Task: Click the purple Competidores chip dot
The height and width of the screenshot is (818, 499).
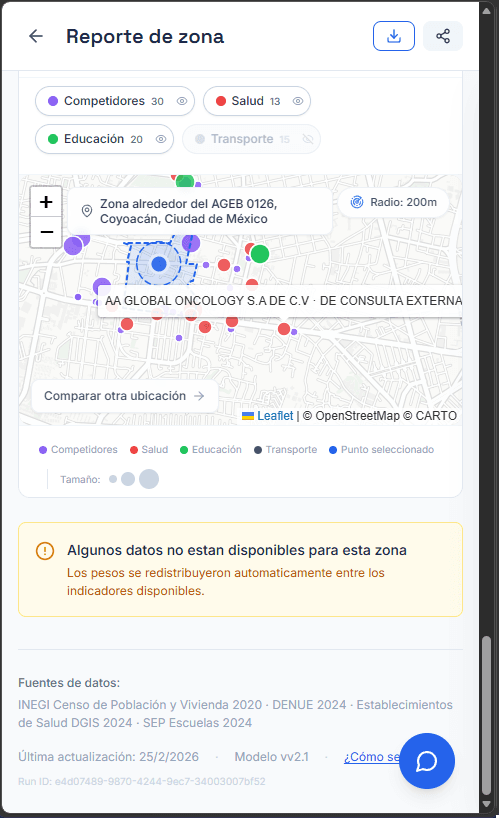Action: [x=53, y=101]
